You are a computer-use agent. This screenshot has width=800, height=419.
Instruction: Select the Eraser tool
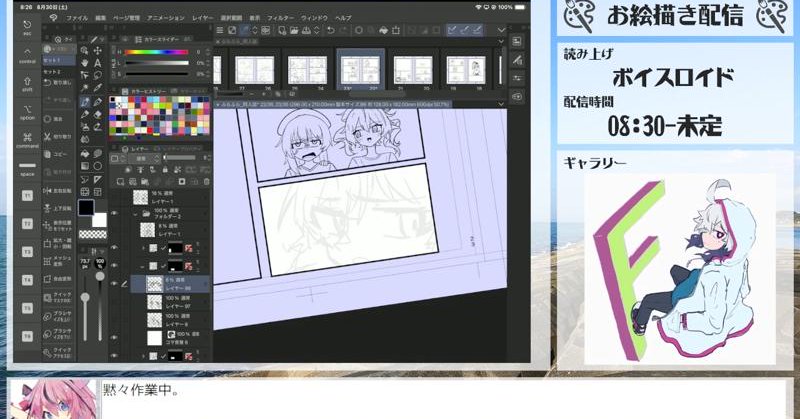(x=97, y=115)
